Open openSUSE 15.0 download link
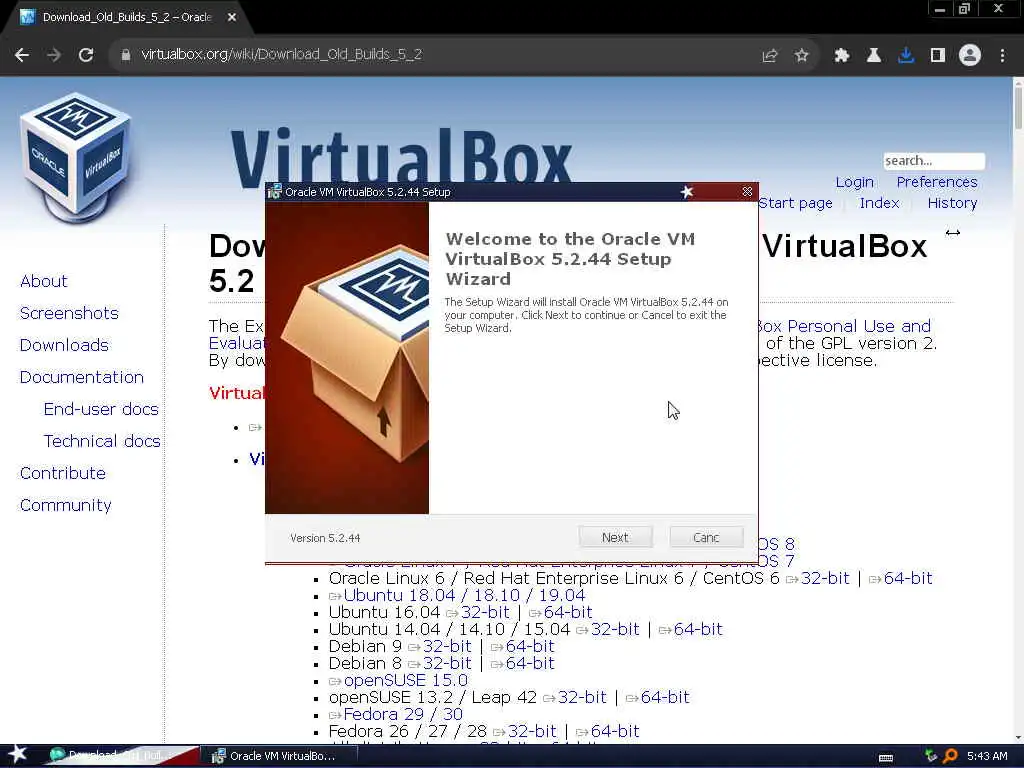Image resolution: width=1024 pixels, height=768 pixels. [406, 680]
